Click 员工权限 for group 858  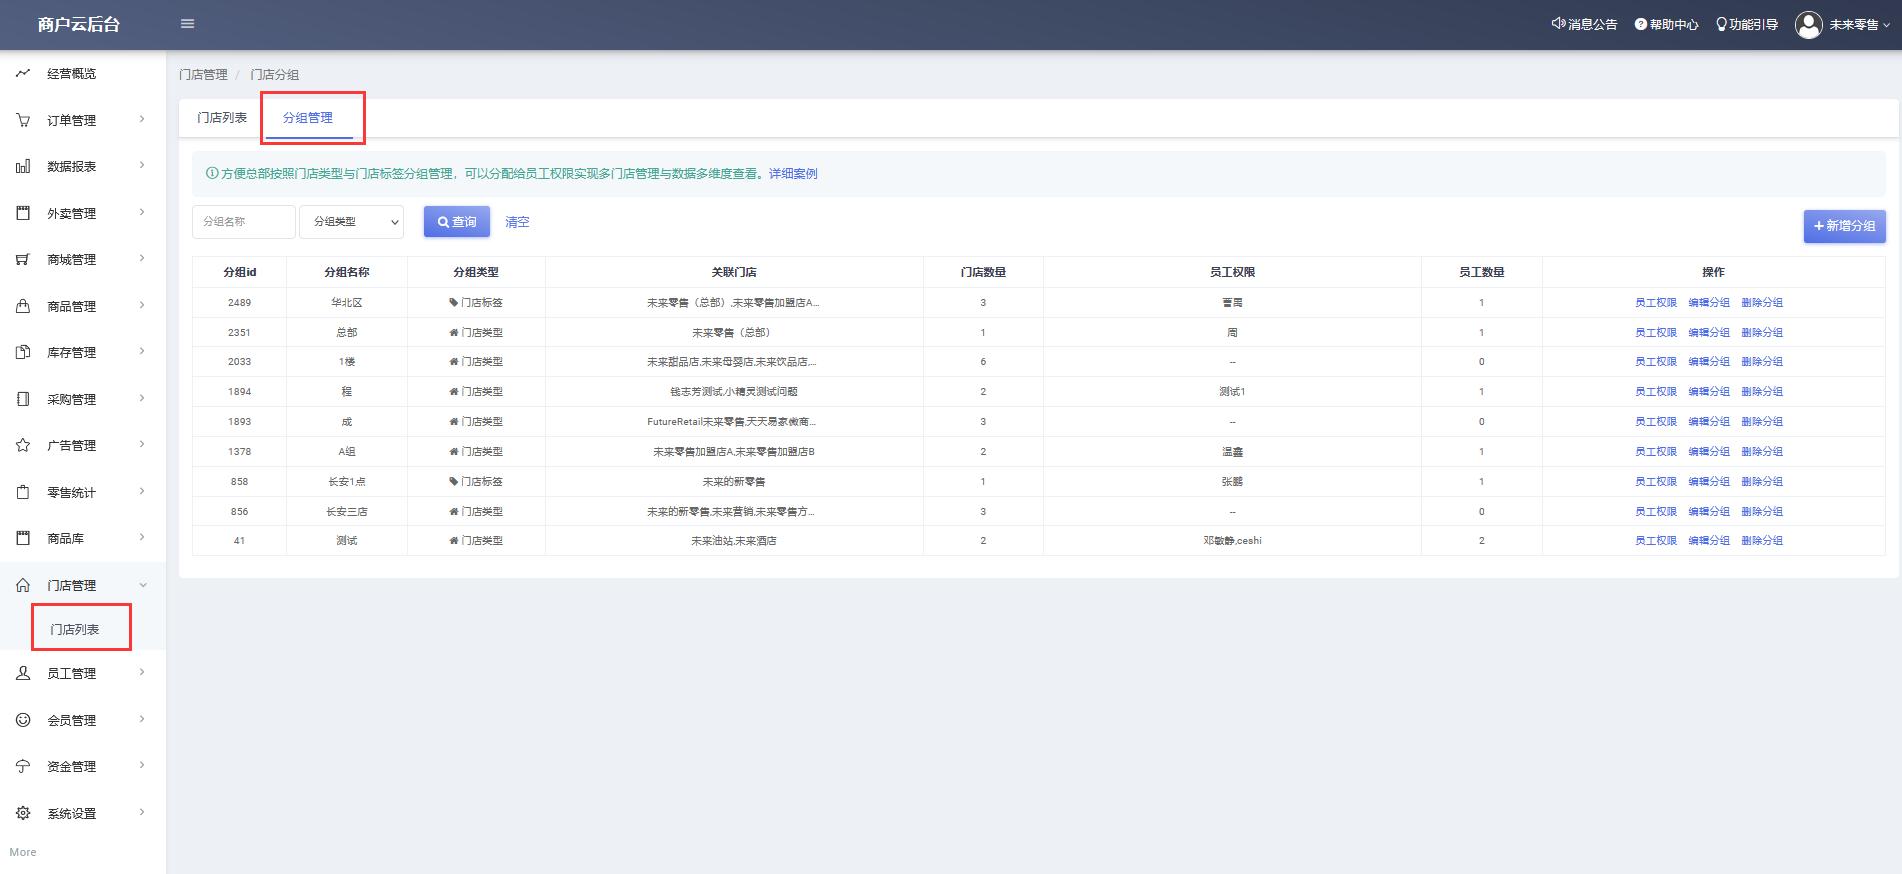click(x=1656, y=481)
